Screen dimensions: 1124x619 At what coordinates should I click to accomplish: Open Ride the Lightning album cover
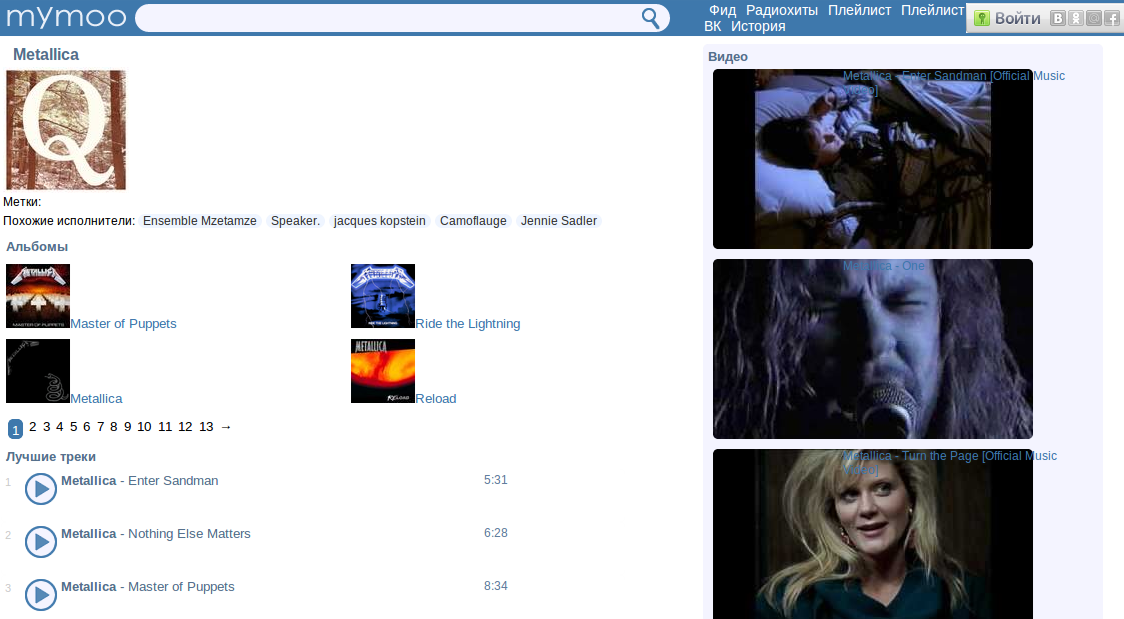pyautogui.click(x=383, y=296)
